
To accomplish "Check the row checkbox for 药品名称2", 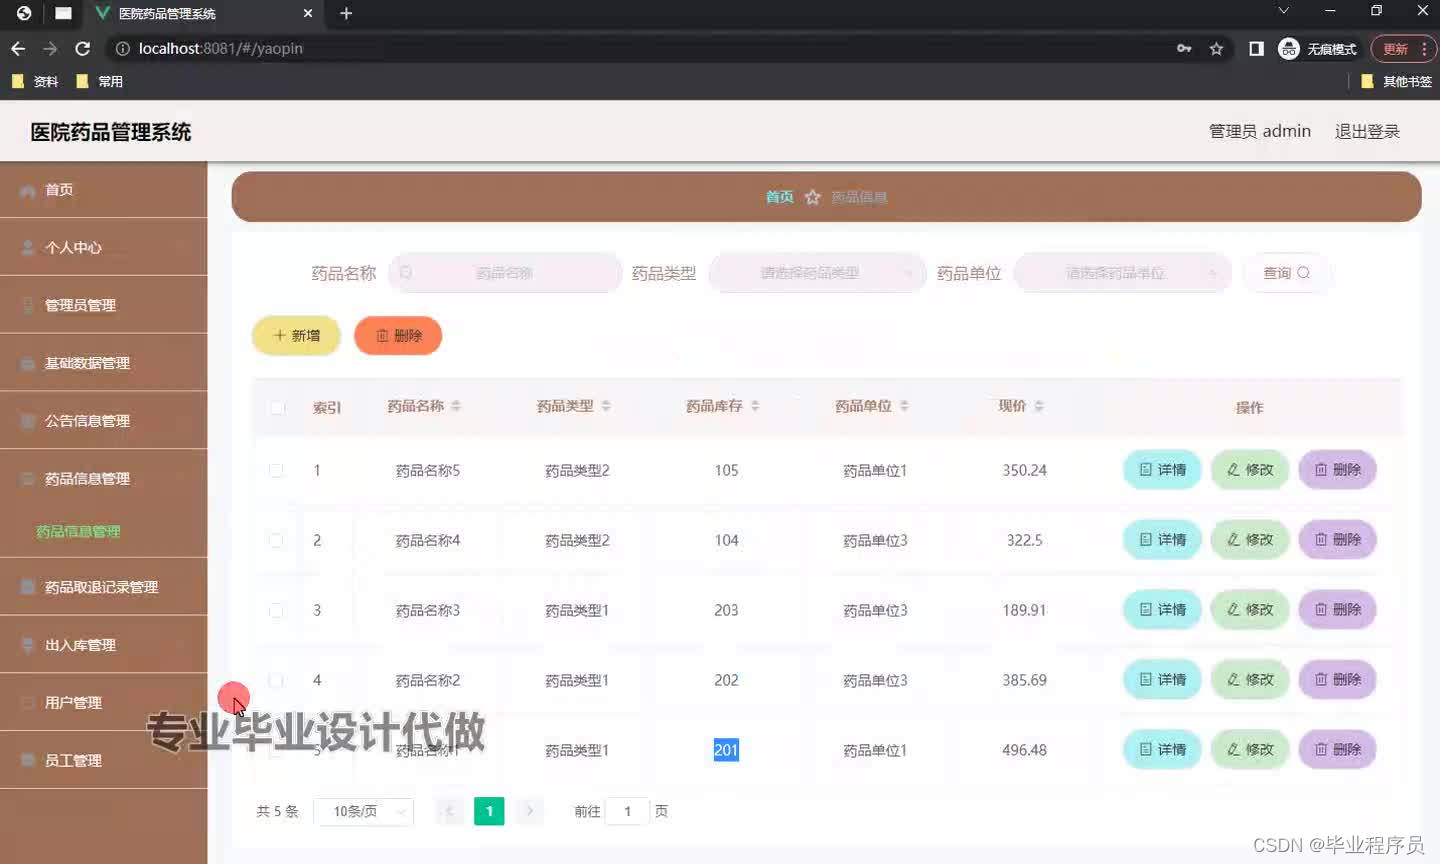I will [276, 680].
